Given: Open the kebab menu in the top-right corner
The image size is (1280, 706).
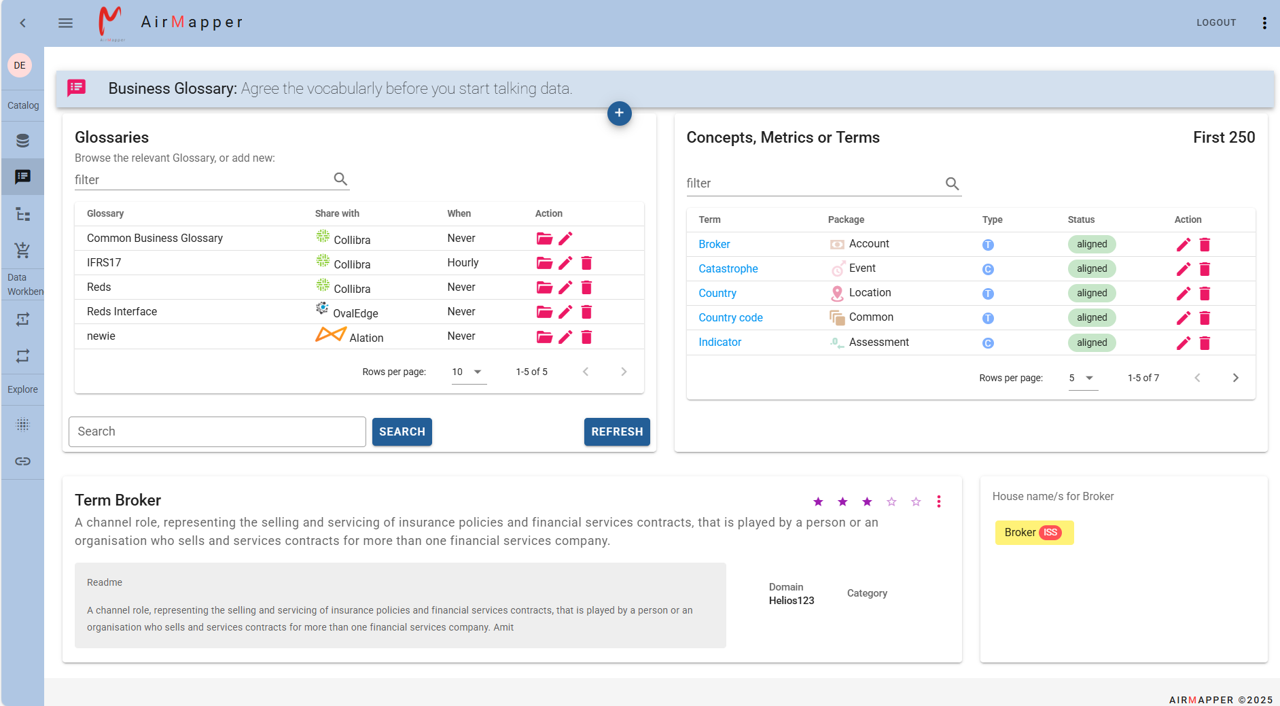Looking at the screenshot, I should pyautogui.click(x=1264, y=22).
